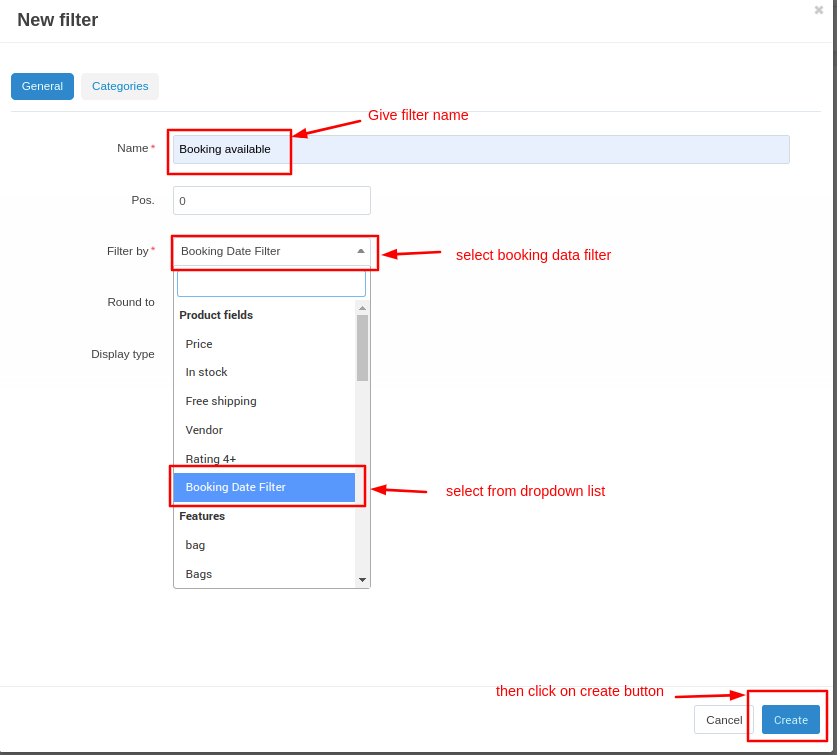837x755 pixels.
Task: Click the Pos. input field
Action: click(x=271, y=200)
